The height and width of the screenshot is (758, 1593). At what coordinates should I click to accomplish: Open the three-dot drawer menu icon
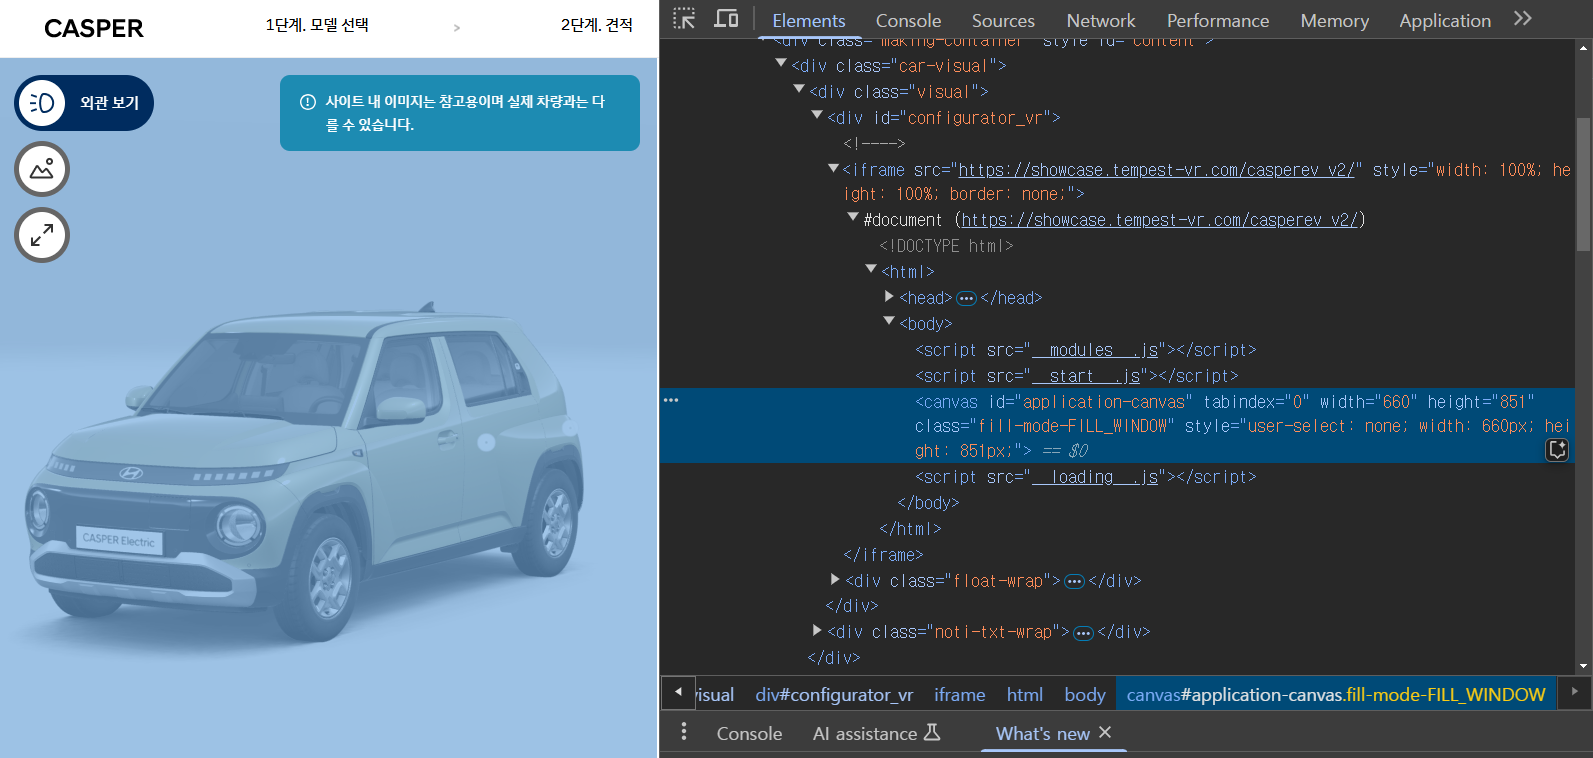(x=684, y=732)
